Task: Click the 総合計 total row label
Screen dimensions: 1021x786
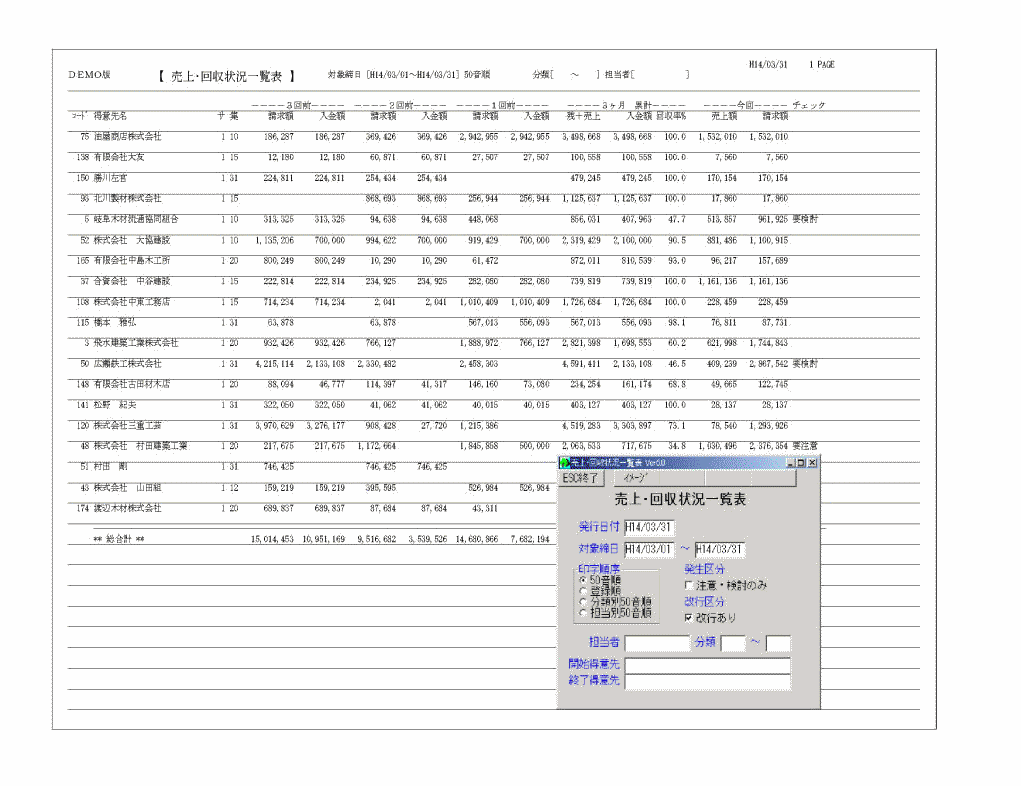Action: tap(119, 539)
